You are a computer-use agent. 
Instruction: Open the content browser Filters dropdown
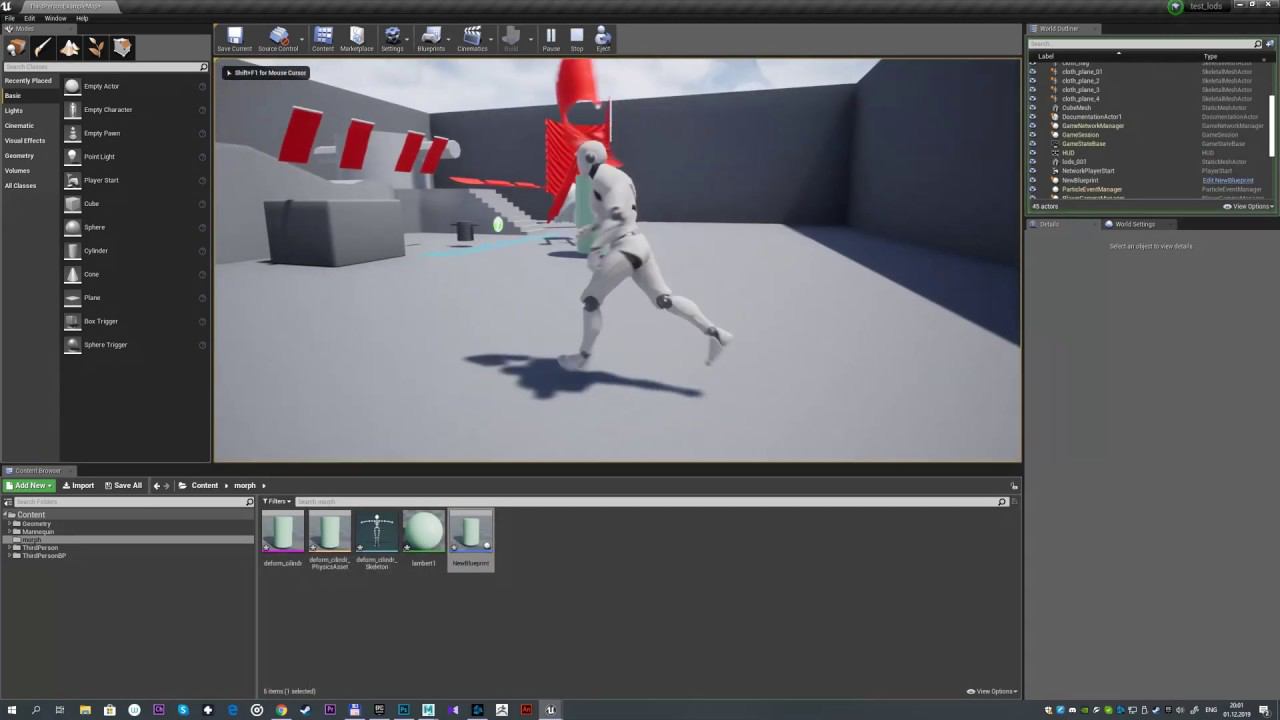(277, 501)
